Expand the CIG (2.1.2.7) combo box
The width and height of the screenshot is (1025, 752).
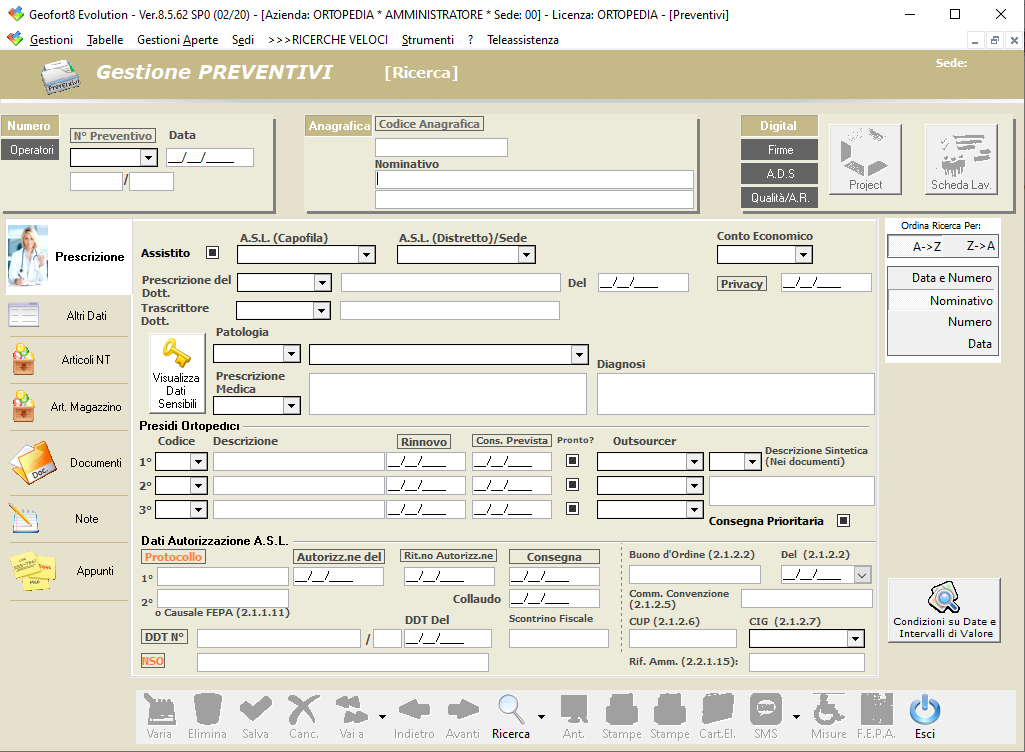point(855,639)
